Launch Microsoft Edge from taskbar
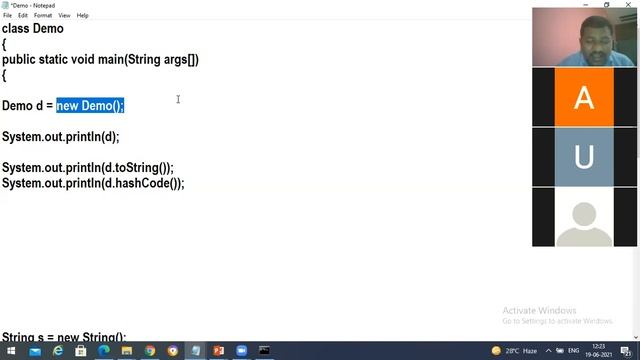 [104, 351]
